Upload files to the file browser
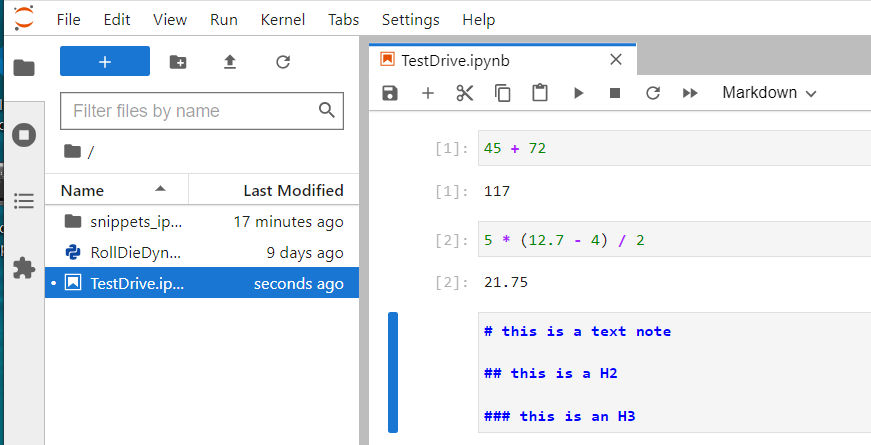This screenshot has height=445, width=871. [x=230, y=62]
